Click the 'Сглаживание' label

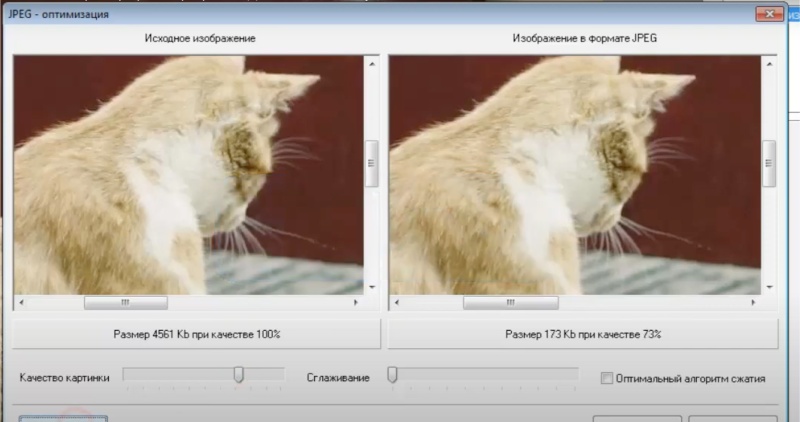pos(338,378)
